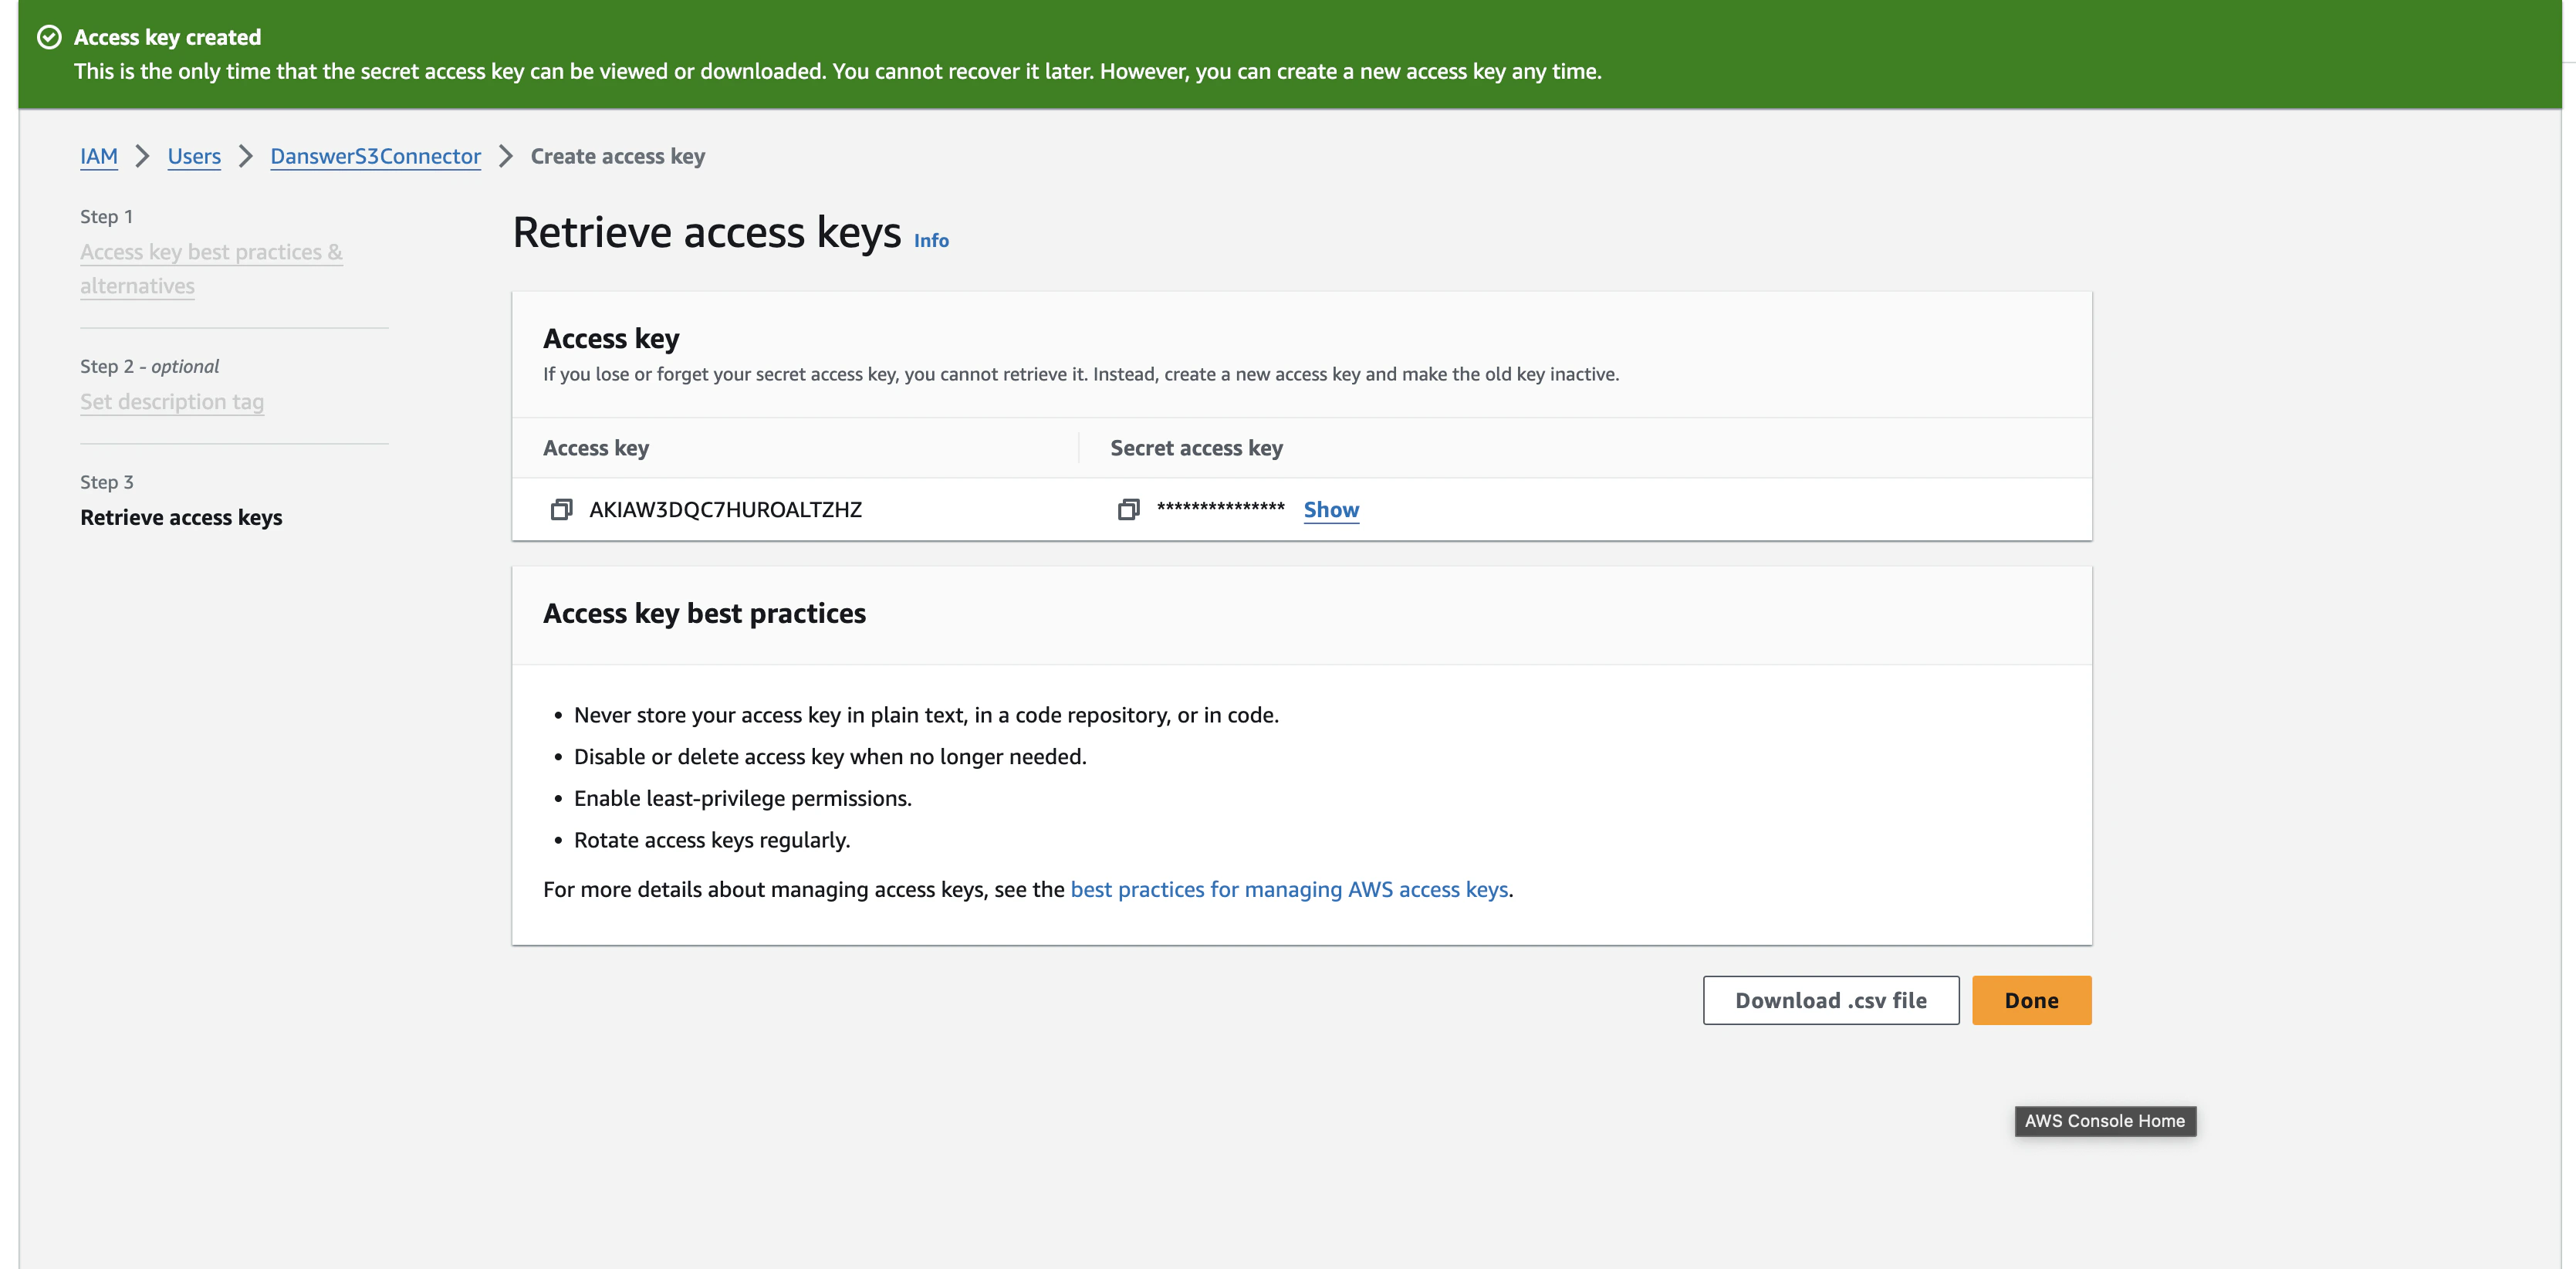Click the chevron after DanswerS3Connector
The width and height of the screenshot is (2576, 1269).
(x=506, y=157)
